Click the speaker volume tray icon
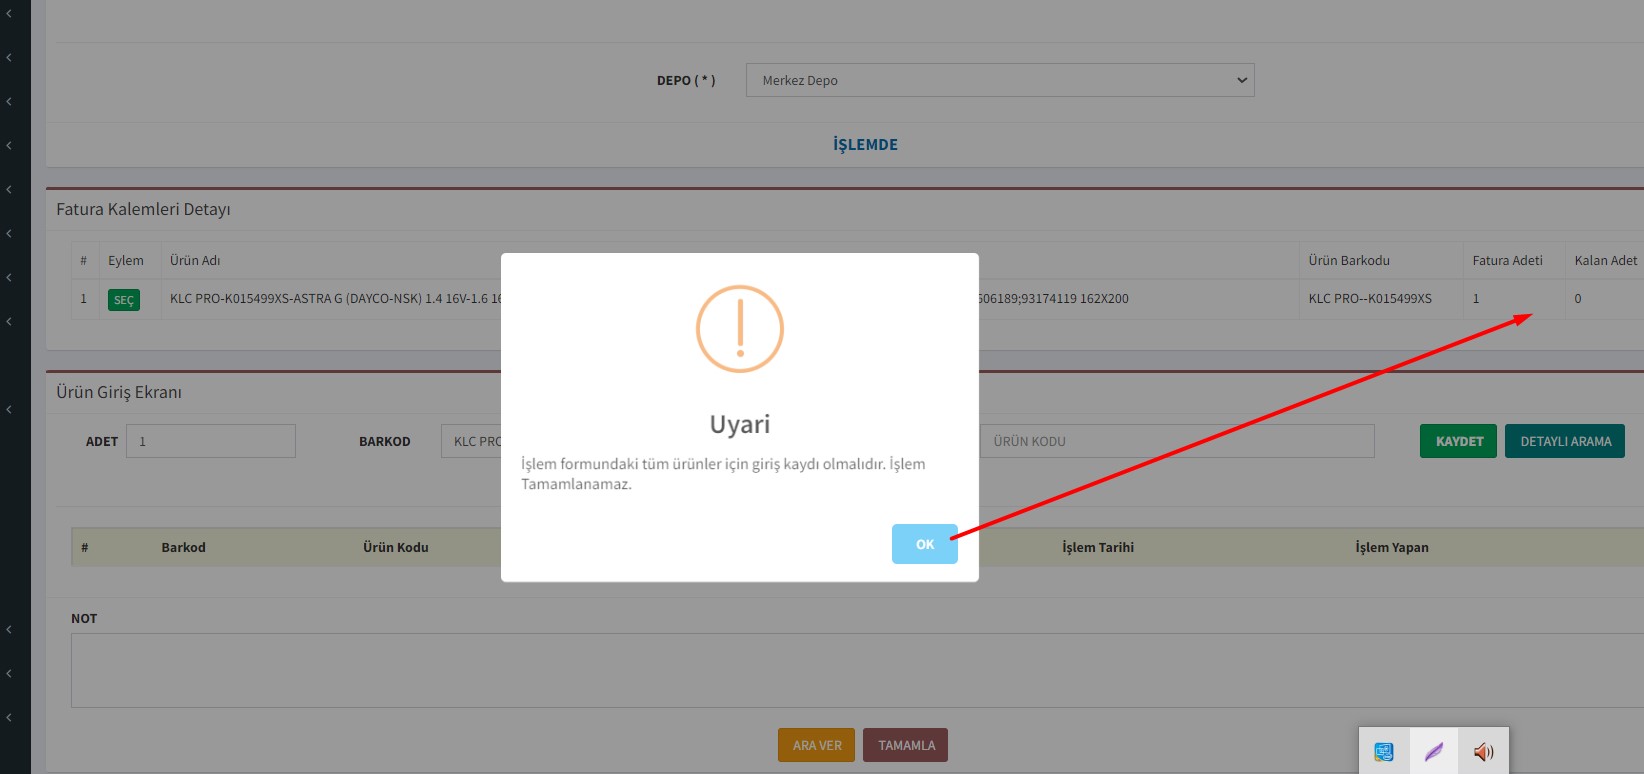Screen dimensions: 1644x774 [1483, 751]
